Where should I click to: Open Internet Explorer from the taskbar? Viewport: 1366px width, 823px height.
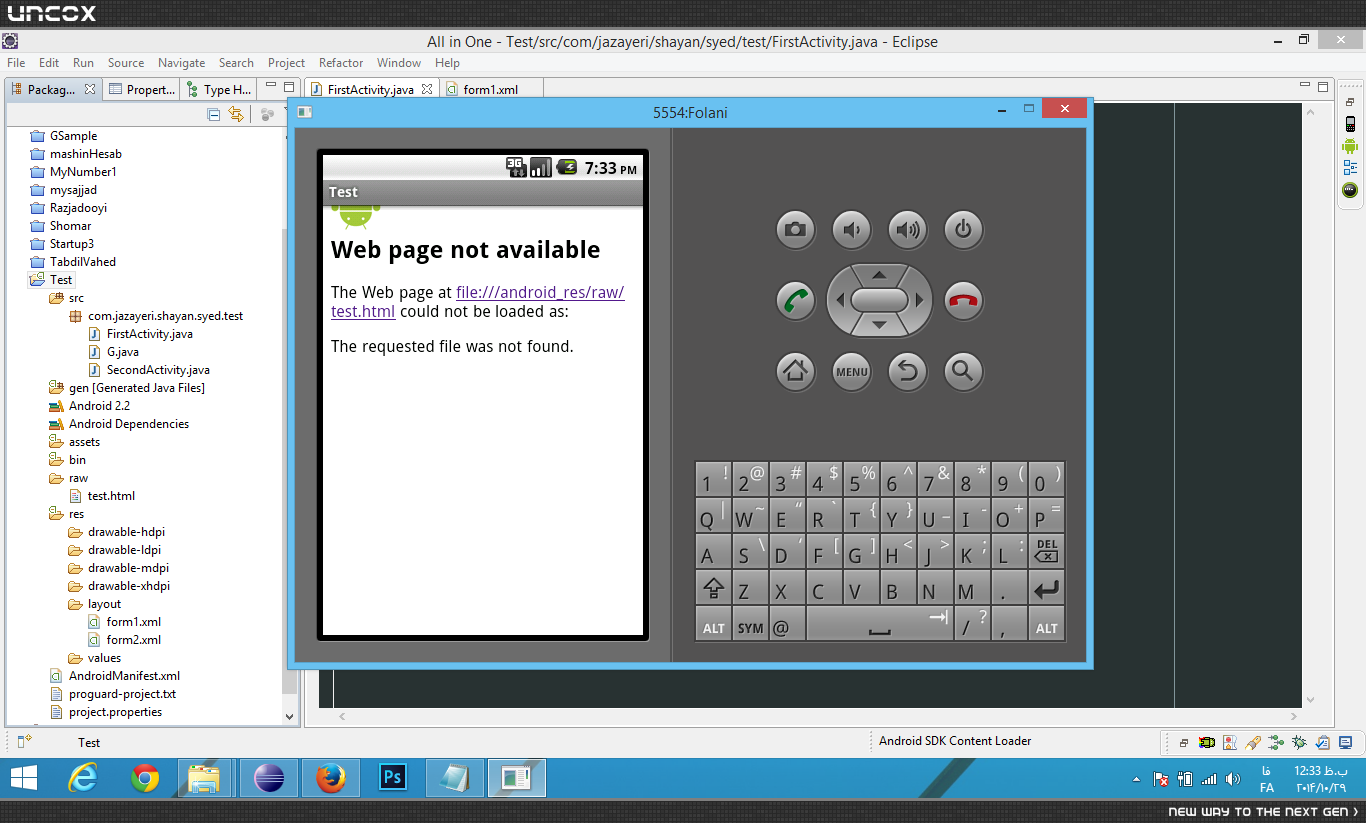pyautogui.click(x=83, y=777)
